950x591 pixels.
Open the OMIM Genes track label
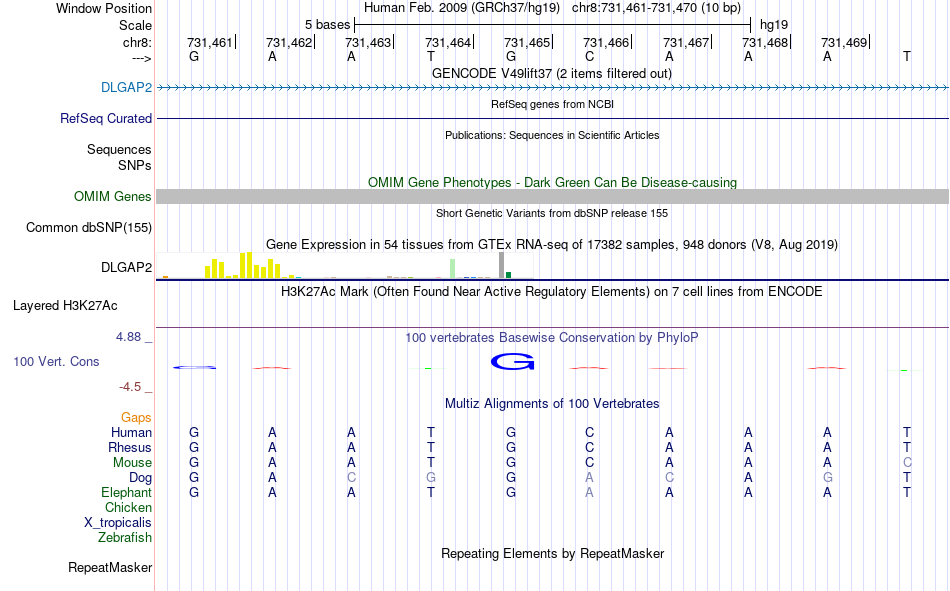point(112,196)
